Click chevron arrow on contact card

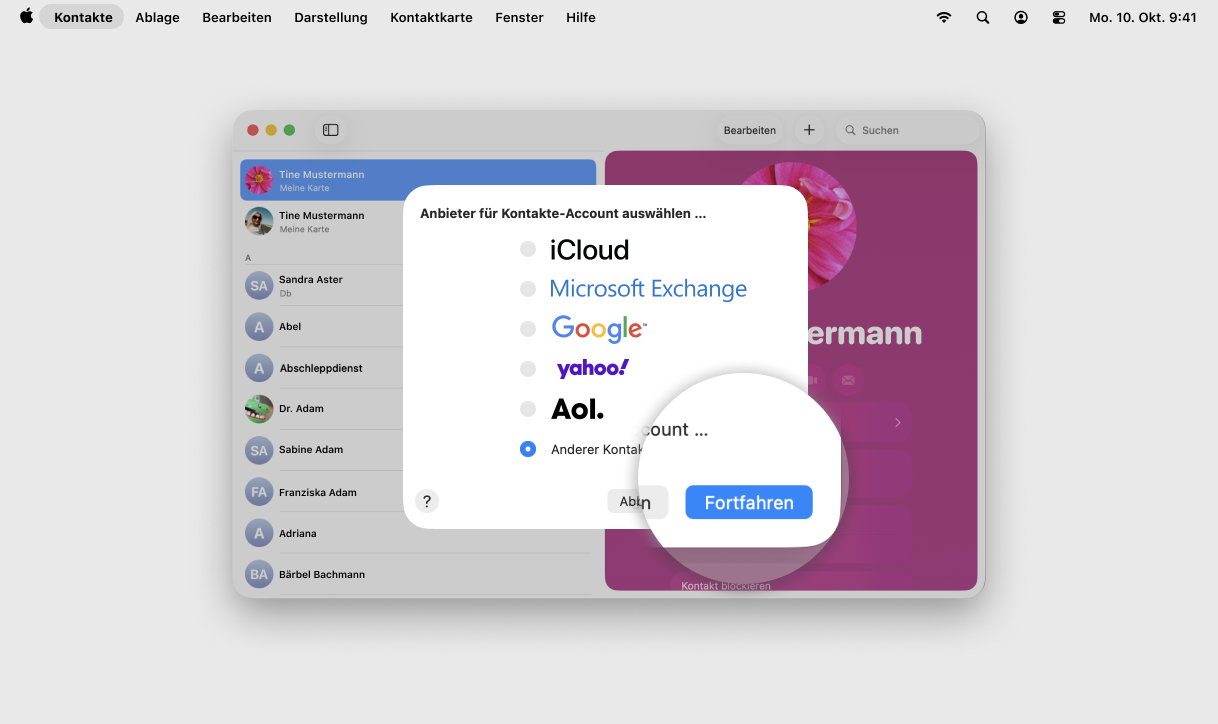tap(897, 423)
